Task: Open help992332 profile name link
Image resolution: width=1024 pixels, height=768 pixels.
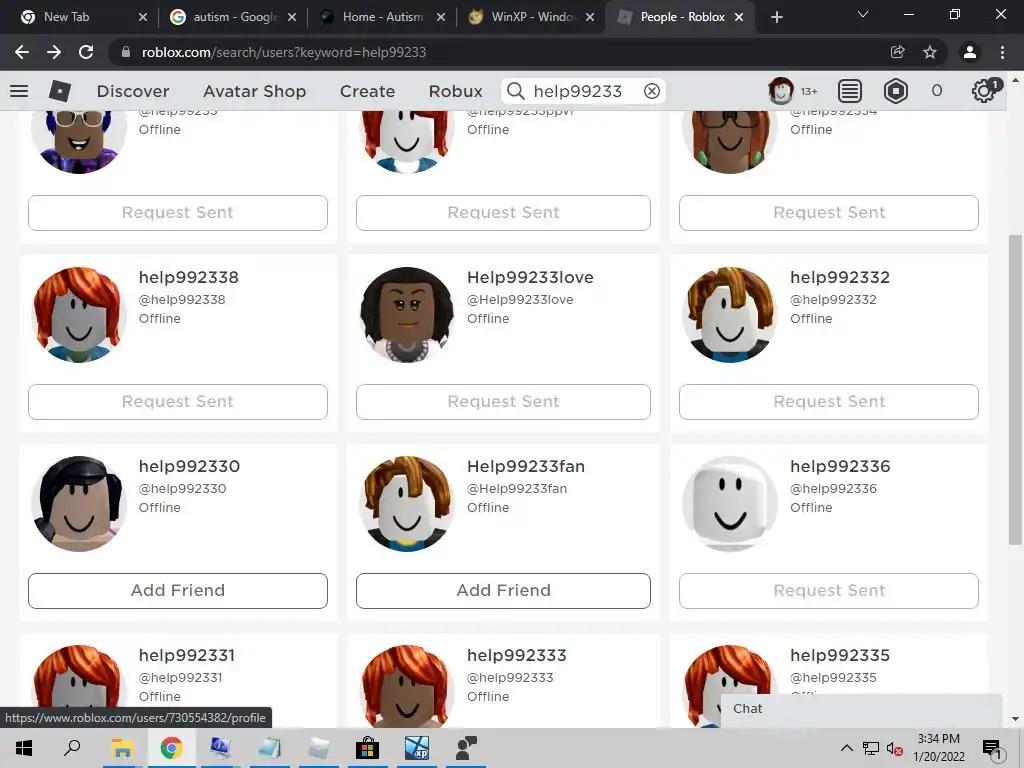Action: click(840, 277)
